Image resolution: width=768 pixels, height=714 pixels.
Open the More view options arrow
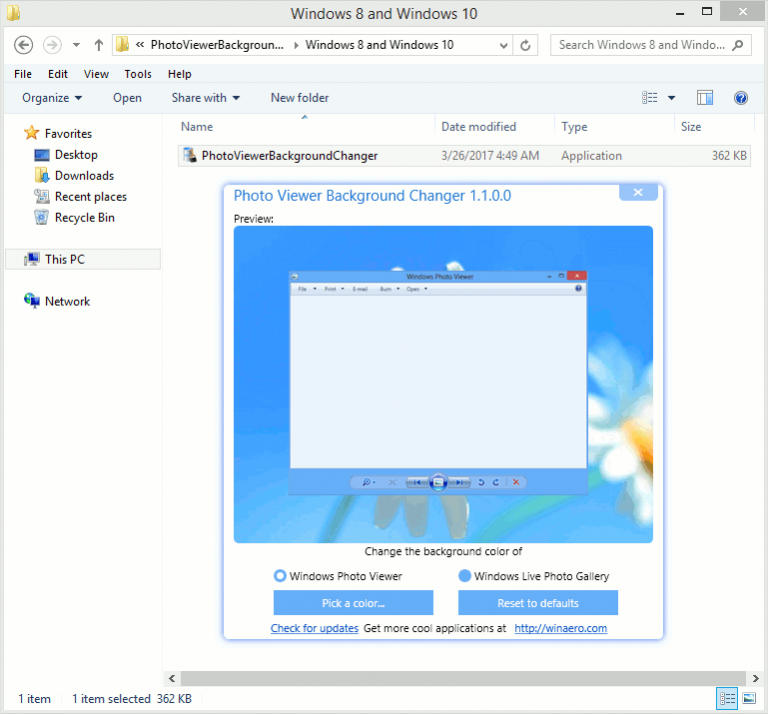coord(672,98)
